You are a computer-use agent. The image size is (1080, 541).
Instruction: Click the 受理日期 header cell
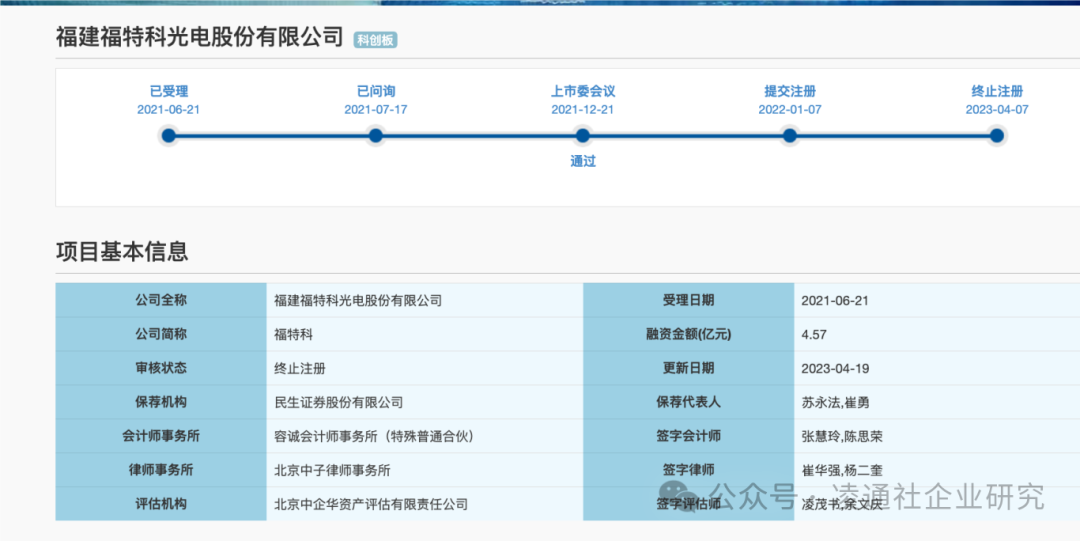pyautogui.click(x=689, y=300)
